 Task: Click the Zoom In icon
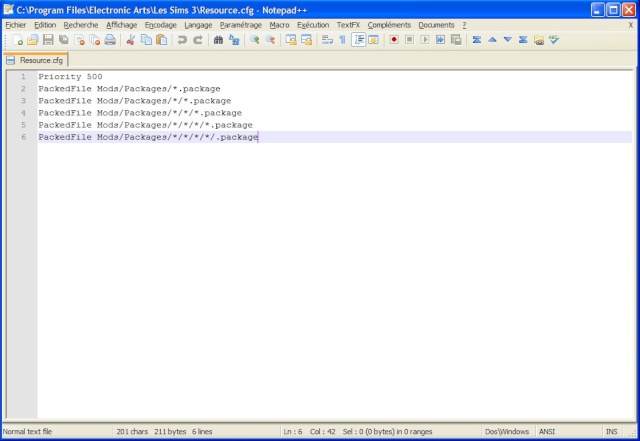pyautogui.click(x=255, y=40)
